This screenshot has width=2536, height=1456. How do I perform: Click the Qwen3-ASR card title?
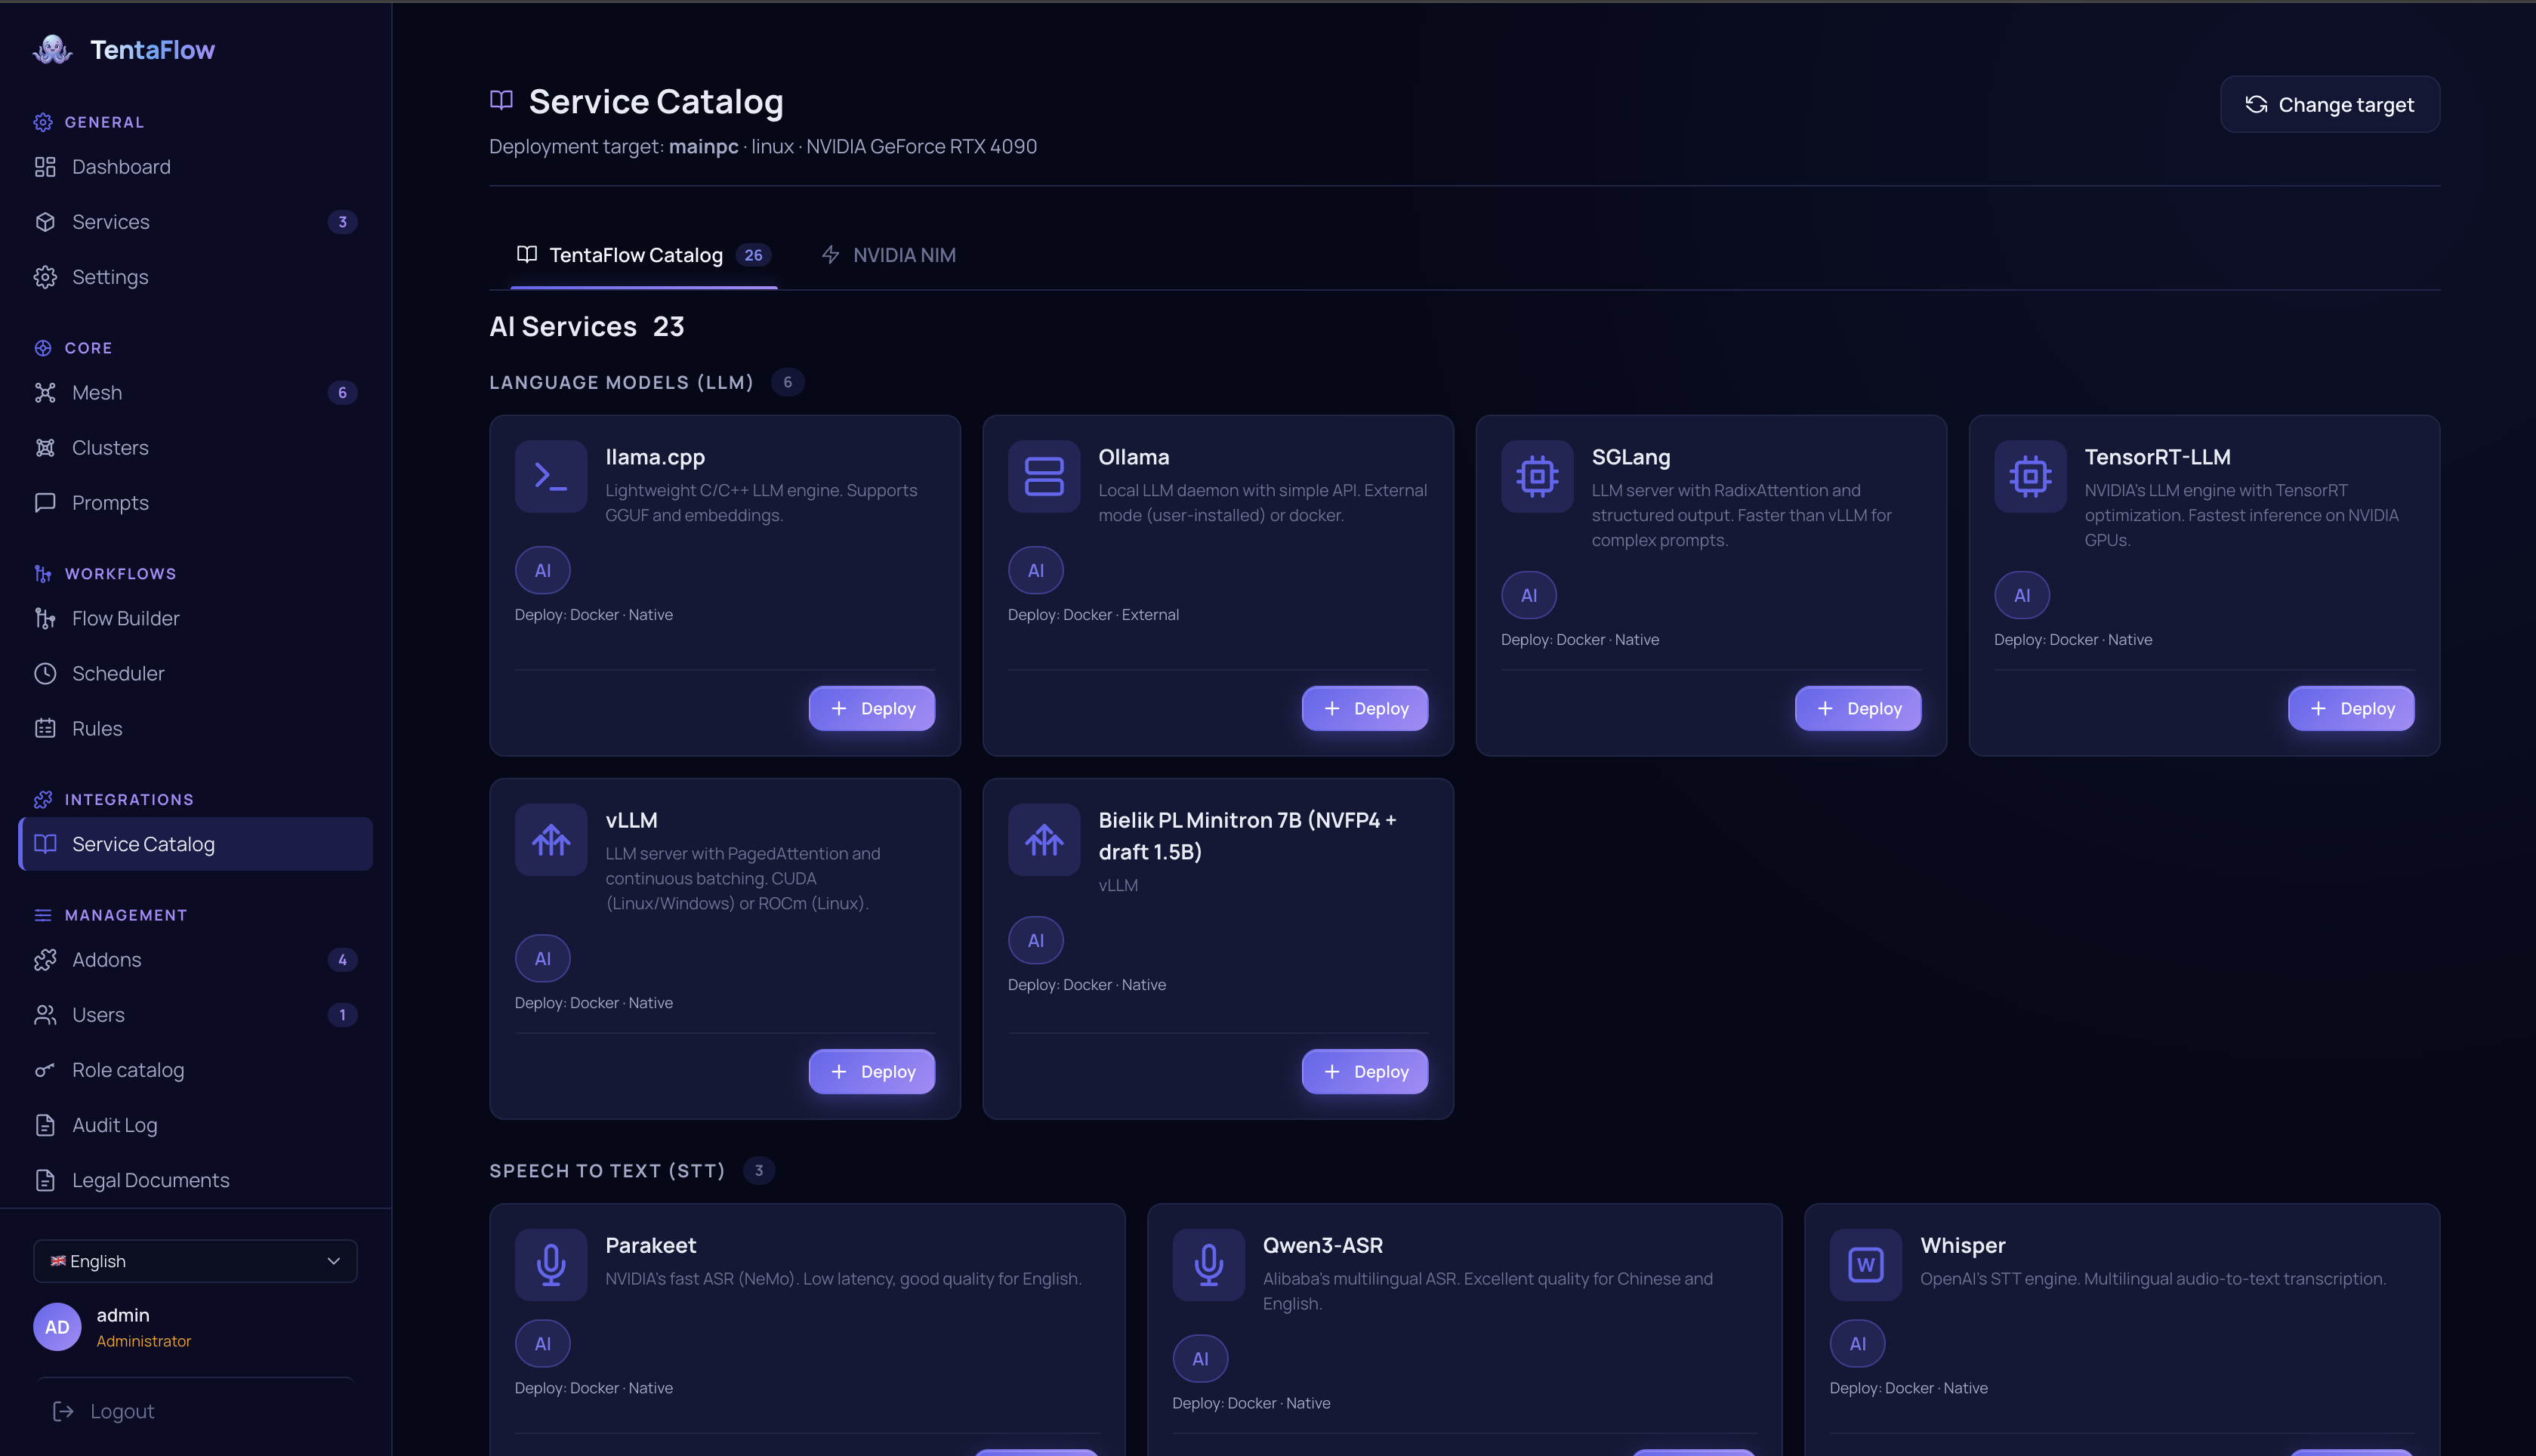[1322, 1245]
